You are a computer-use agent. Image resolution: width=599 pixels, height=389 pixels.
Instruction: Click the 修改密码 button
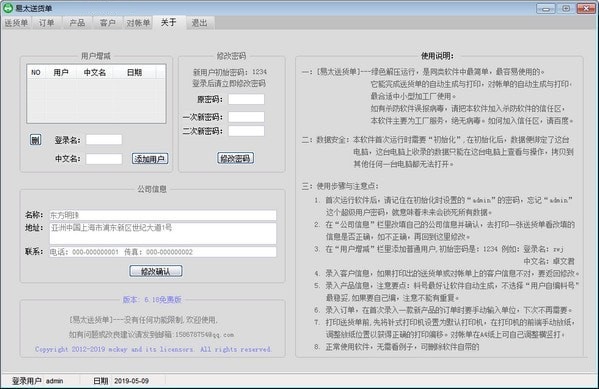[x=235, y=158]
